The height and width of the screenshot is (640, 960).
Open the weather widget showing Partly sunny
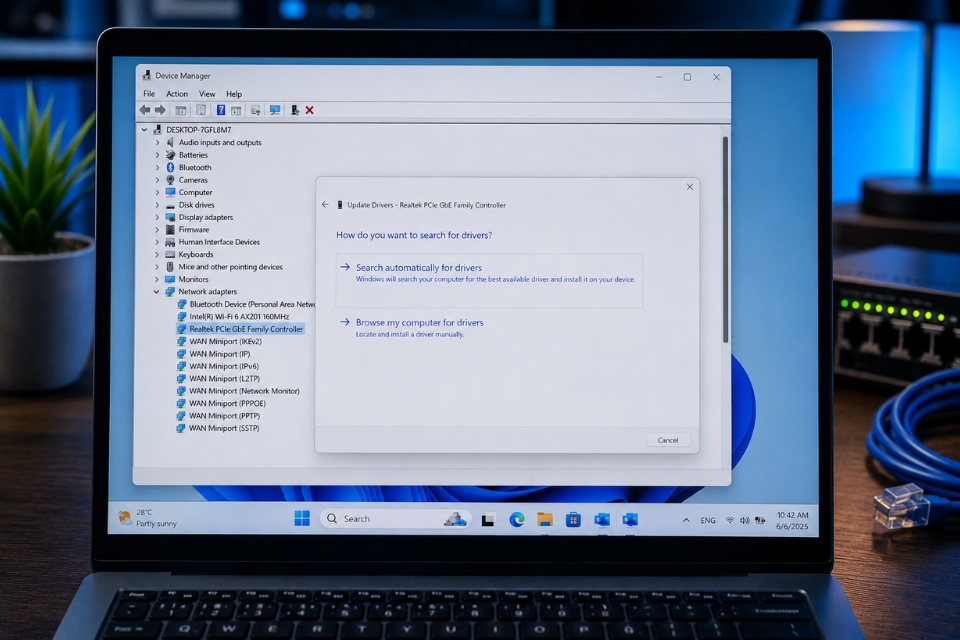pyautogui.click(x=148, y=518)
